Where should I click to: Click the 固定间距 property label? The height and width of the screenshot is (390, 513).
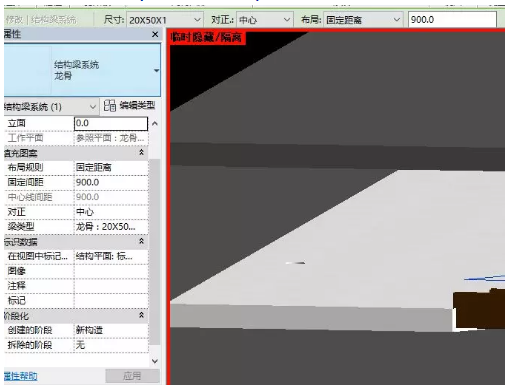point(25,182)
